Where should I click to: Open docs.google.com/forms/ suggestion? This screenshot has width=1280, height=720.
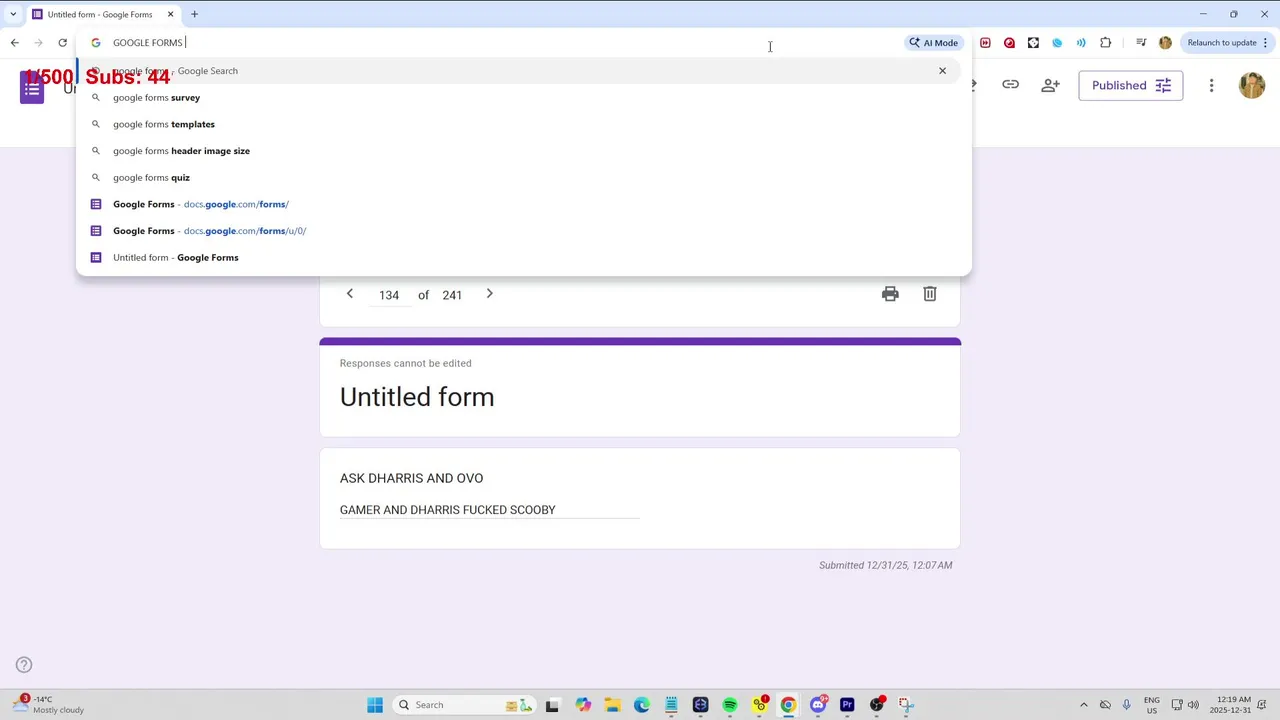[524, 204]
